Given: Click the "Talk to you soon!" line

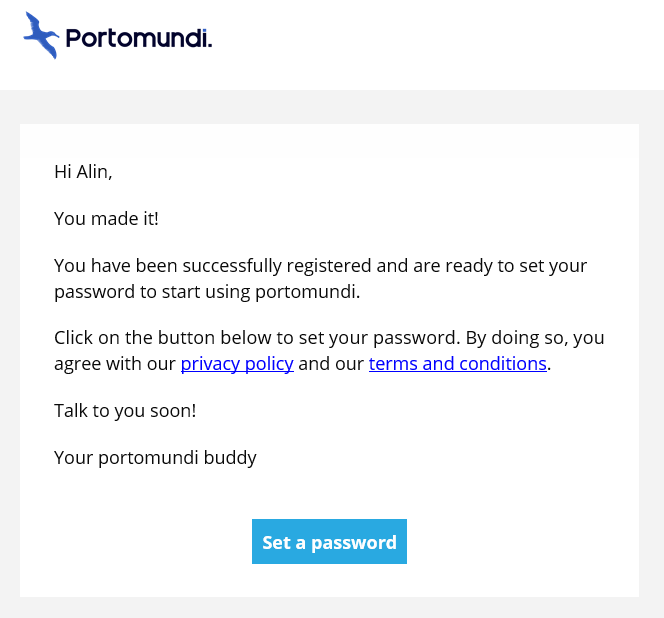Looking at the screenshot, I should click(x=125, y=411).
